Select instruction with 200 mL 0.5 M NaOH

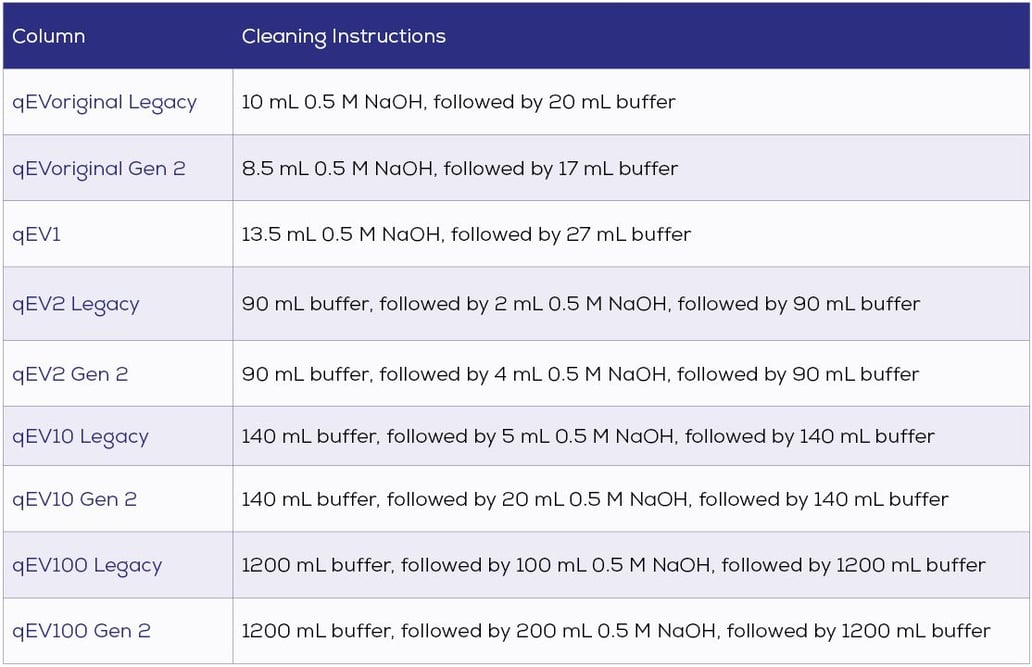pyautogui.click(x=616, y=631)
